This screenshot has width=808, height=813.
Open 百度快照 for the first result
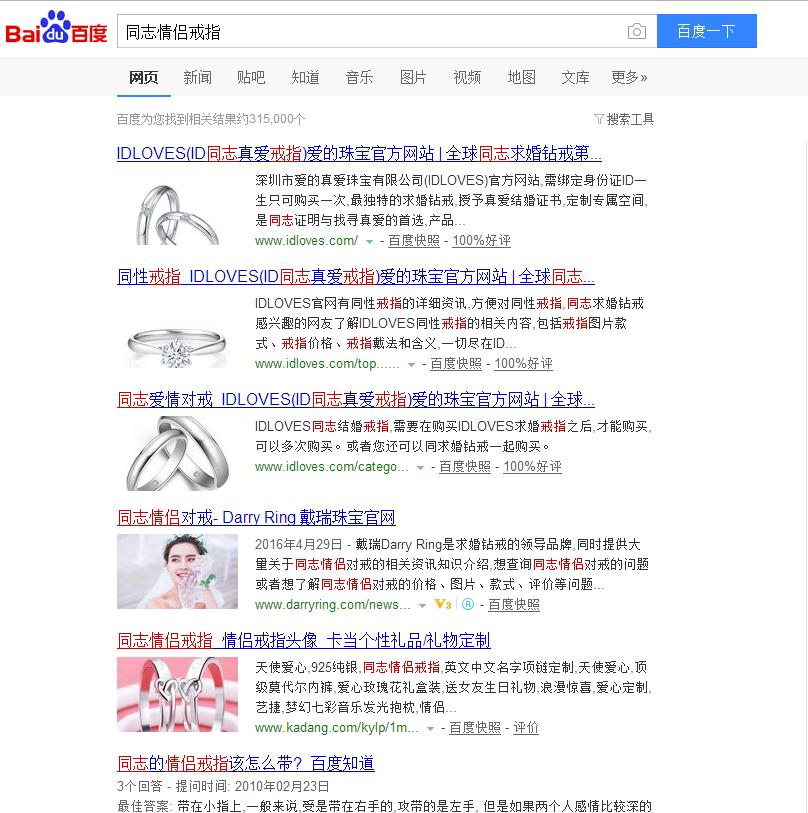(x=413, y=241)
